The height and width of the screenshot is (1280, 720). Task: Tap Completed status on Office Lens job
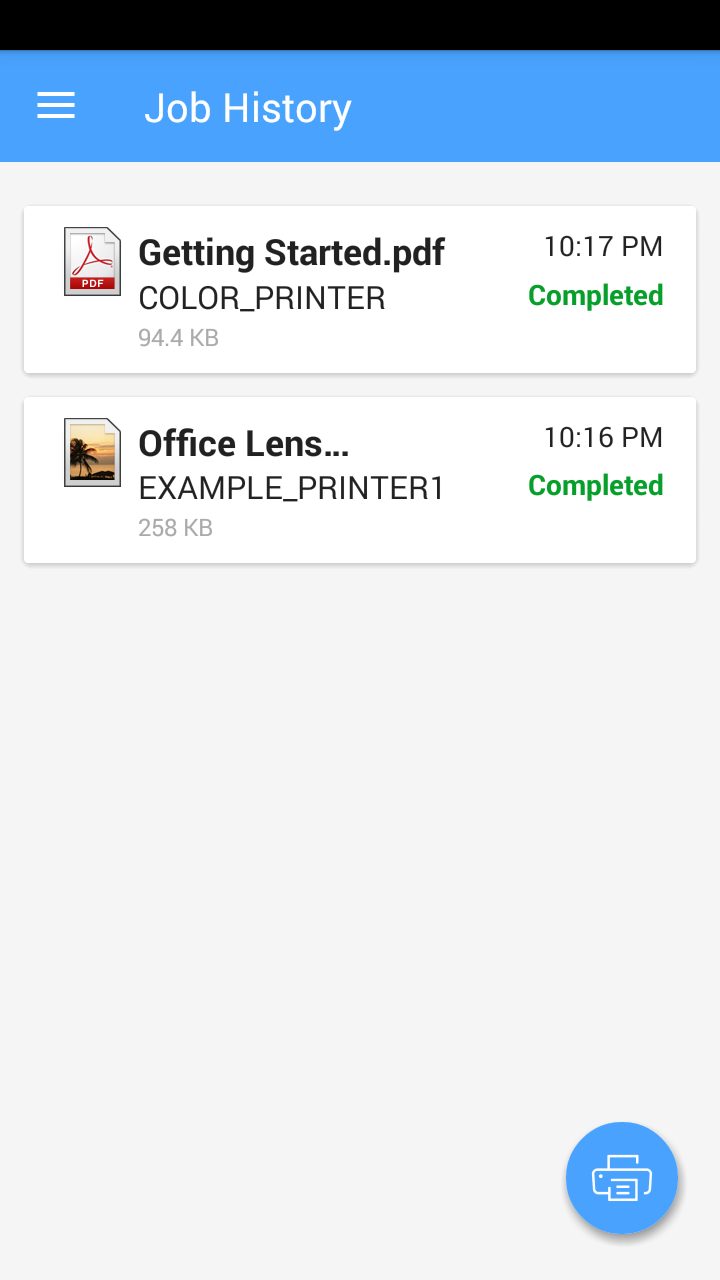pyautogui.click(x=595, y=486)
